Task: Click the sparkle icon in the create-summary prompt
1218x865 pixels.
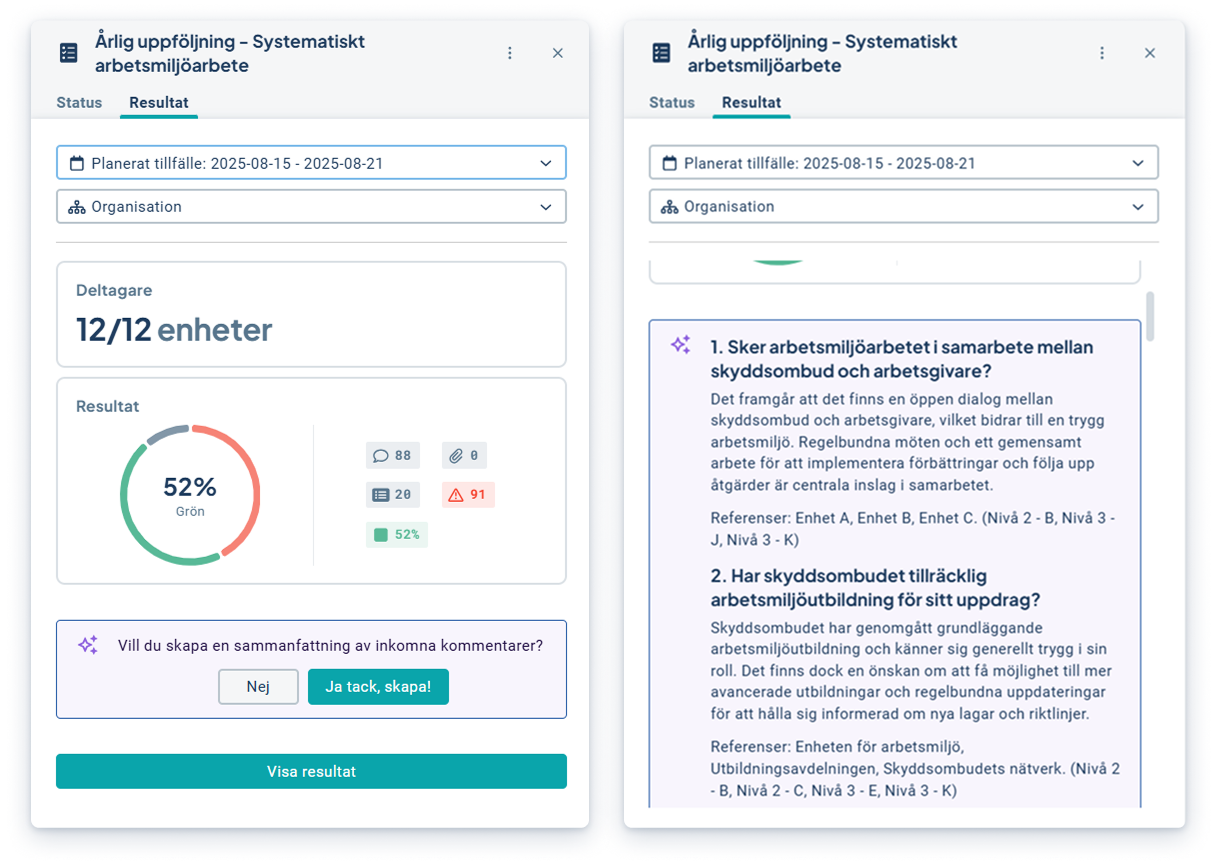Action: [88, 645]
